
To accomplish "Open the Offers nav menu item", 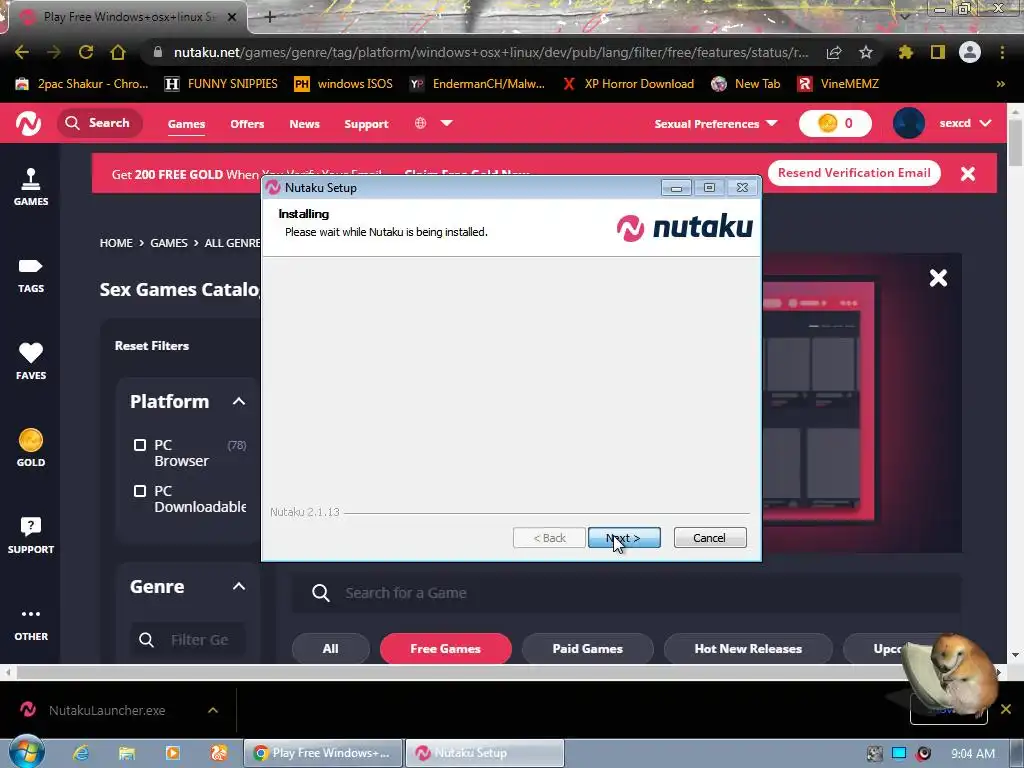I will click(247, 124).
